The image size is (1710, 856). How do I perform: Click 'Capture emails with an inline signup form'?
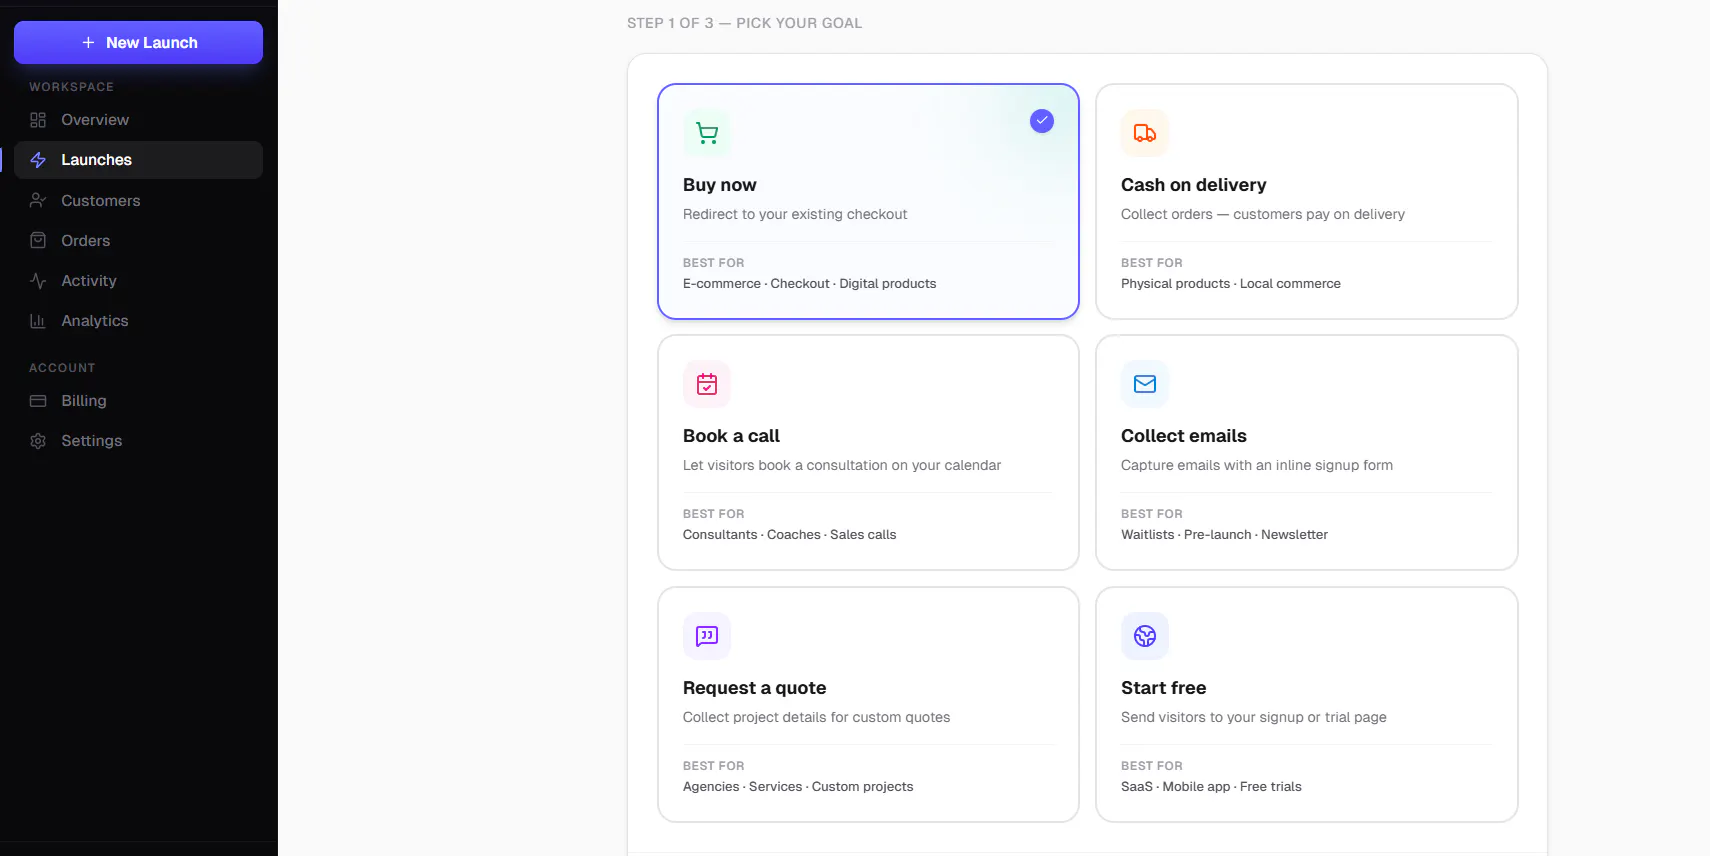point(1257,465)
